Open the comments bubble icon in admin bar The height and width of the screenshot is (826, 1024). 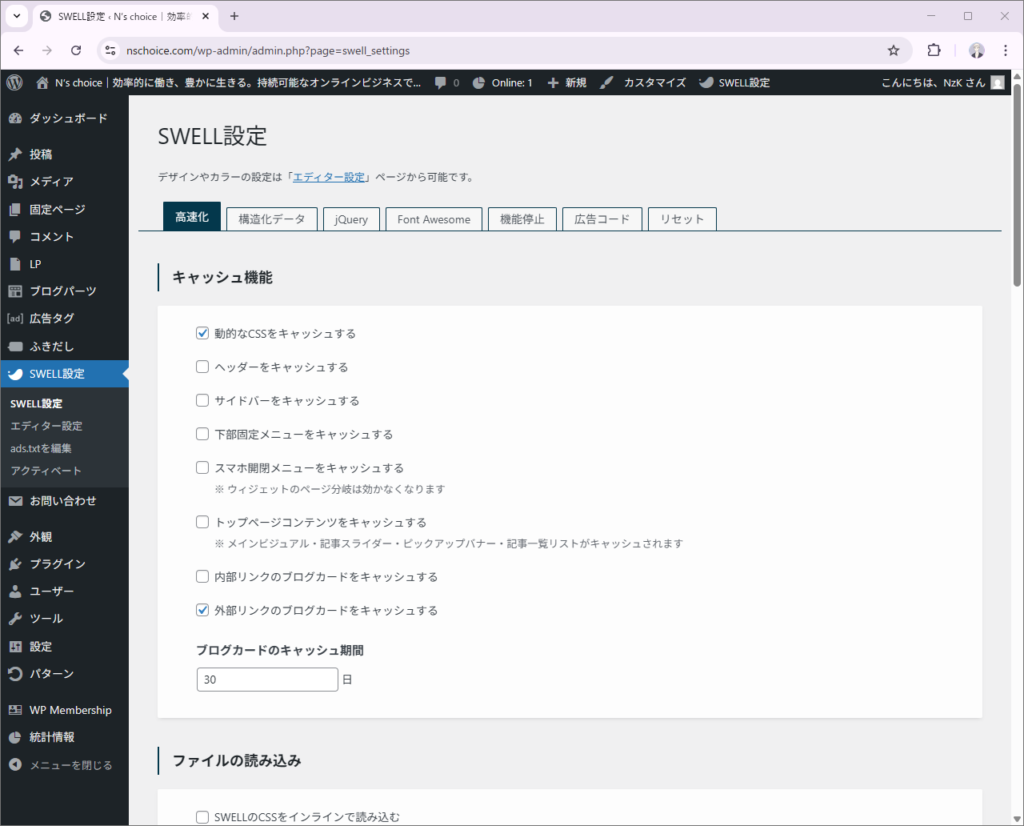point(441,82)
